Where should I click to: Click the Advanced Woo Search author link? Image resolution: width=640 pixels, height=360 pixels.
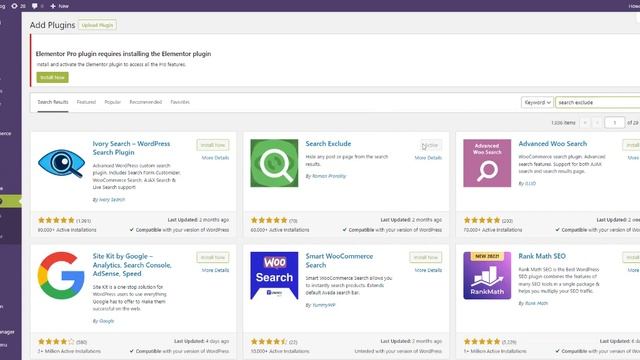[530, 183]
